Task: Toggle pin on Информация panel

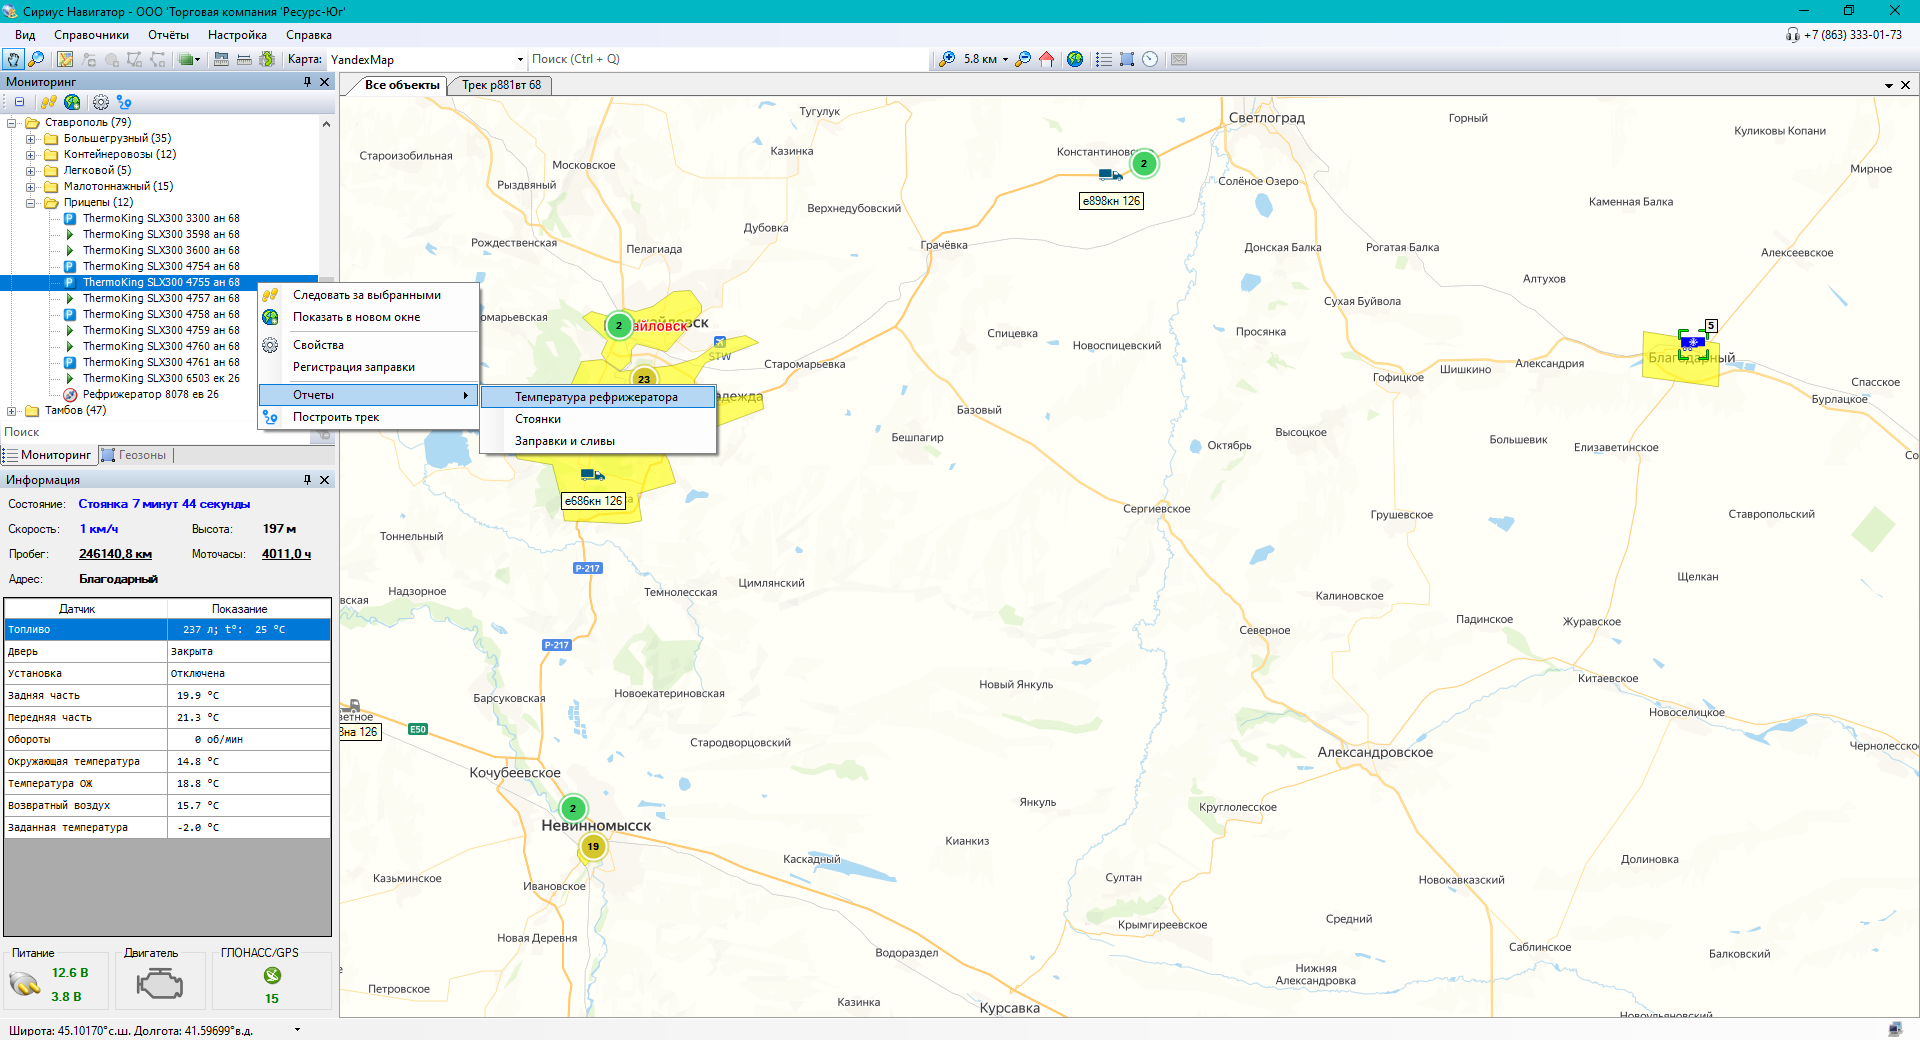Action: click(x=307, y=480)
